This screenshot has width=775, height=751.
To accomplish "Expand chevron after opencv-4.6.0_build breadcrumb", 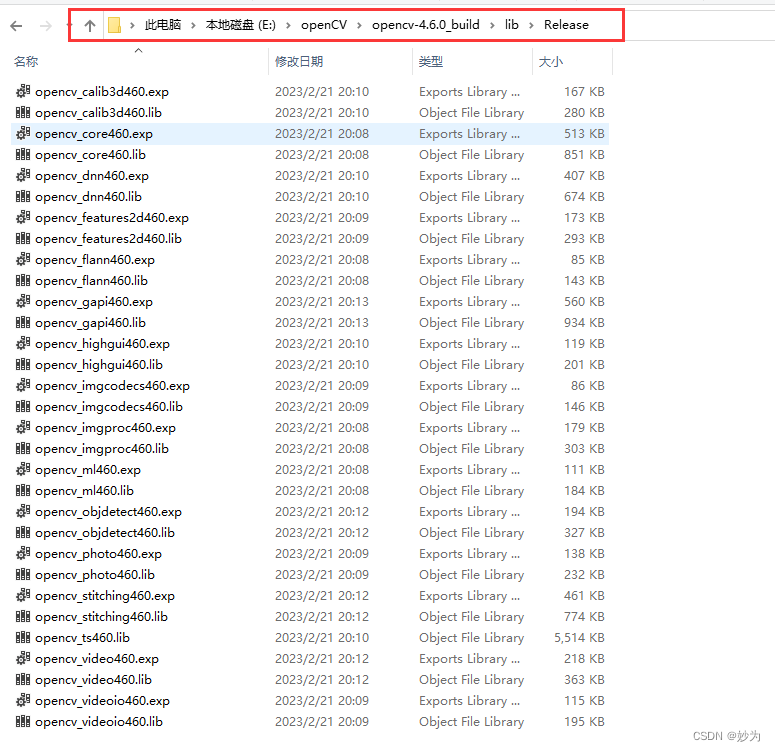I will click(492, 25).
